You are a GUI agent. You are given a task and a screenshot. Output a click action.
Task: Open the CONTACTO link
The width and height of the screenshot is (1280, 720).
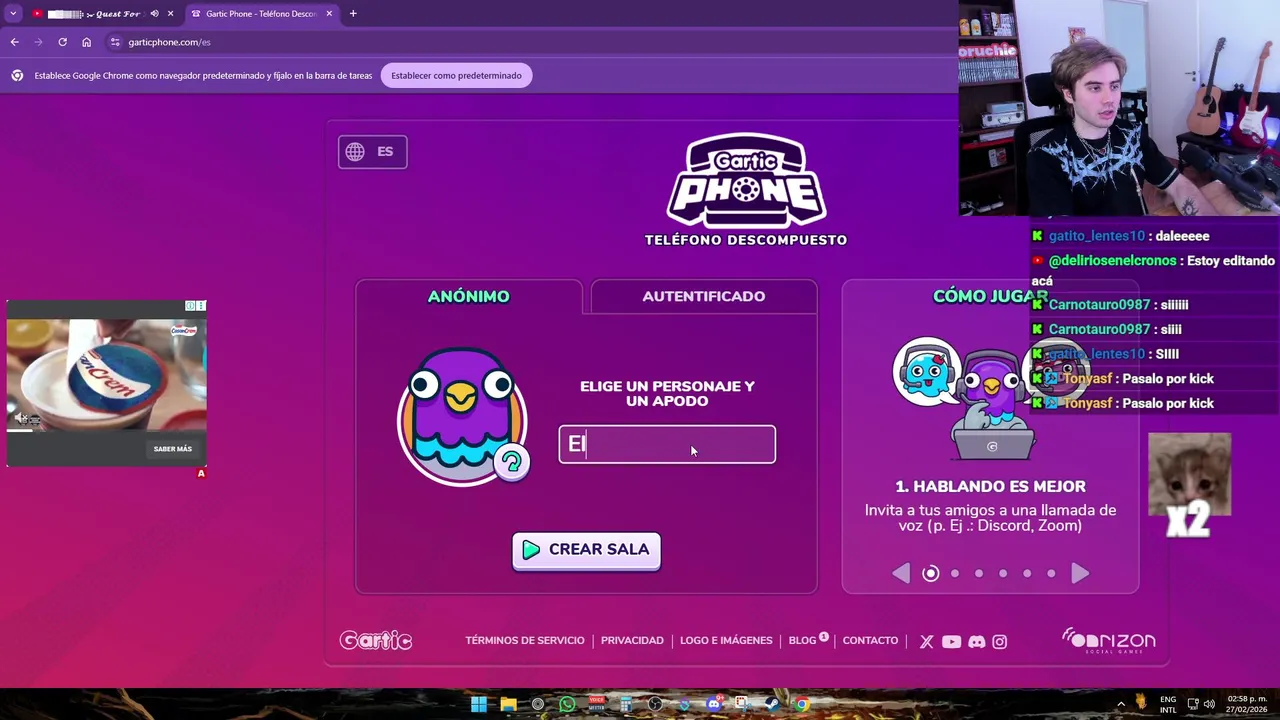[x=870, y=640]
